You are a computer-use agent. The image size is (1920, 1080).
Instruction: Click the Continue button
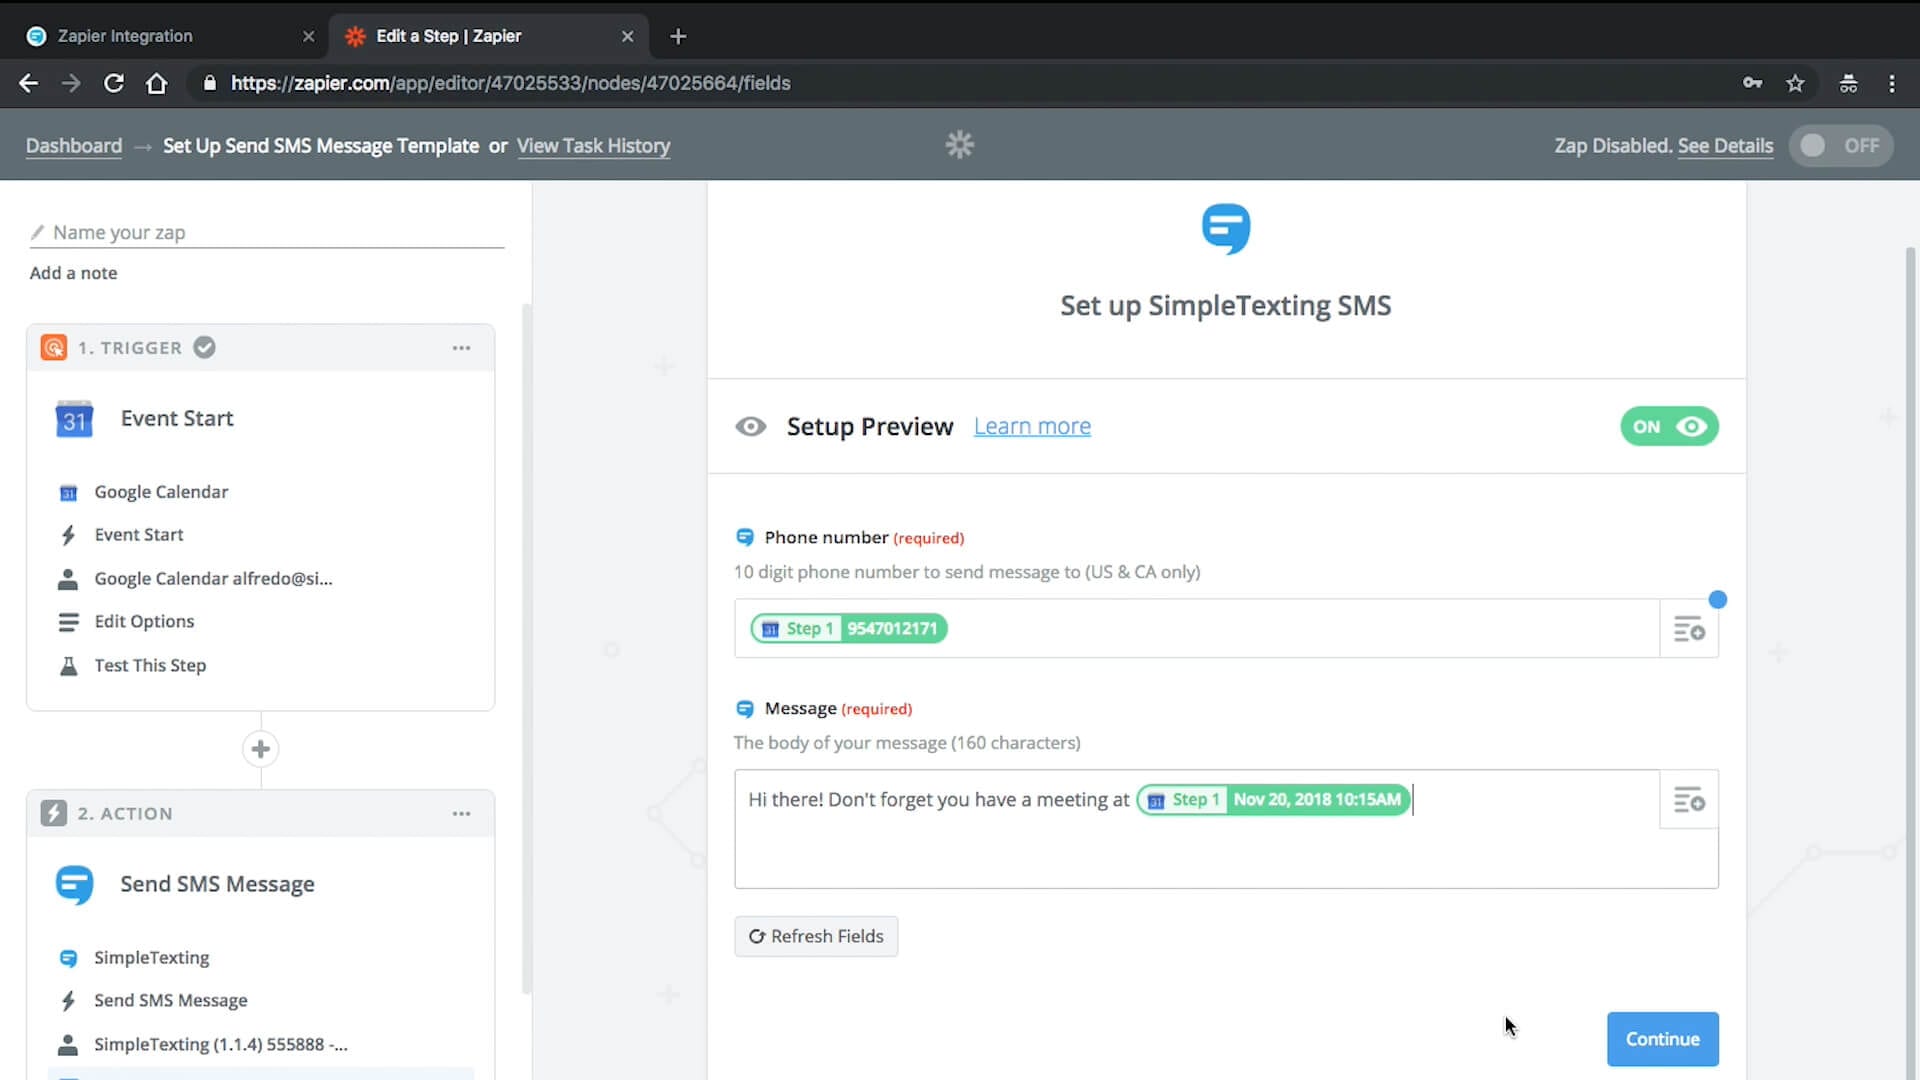coord(1662,1040)
